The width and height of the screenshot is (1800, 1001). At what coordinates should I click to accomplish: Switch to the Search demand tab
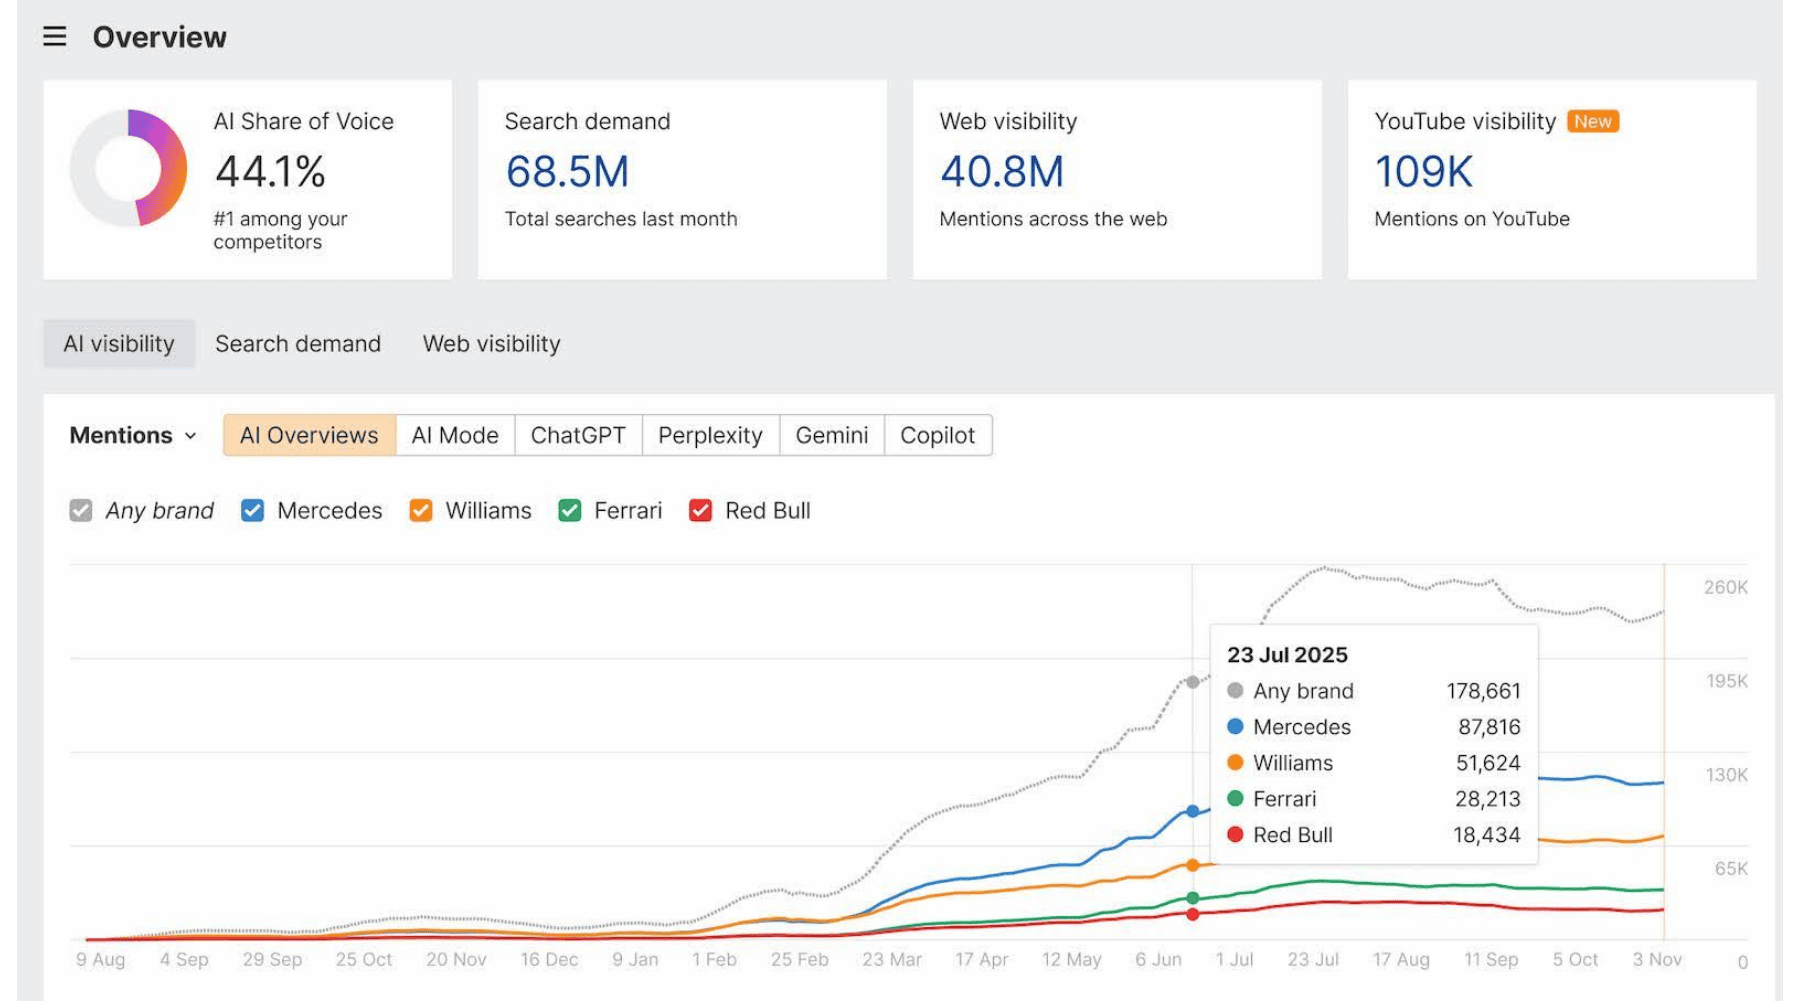[x=298, y=344]
